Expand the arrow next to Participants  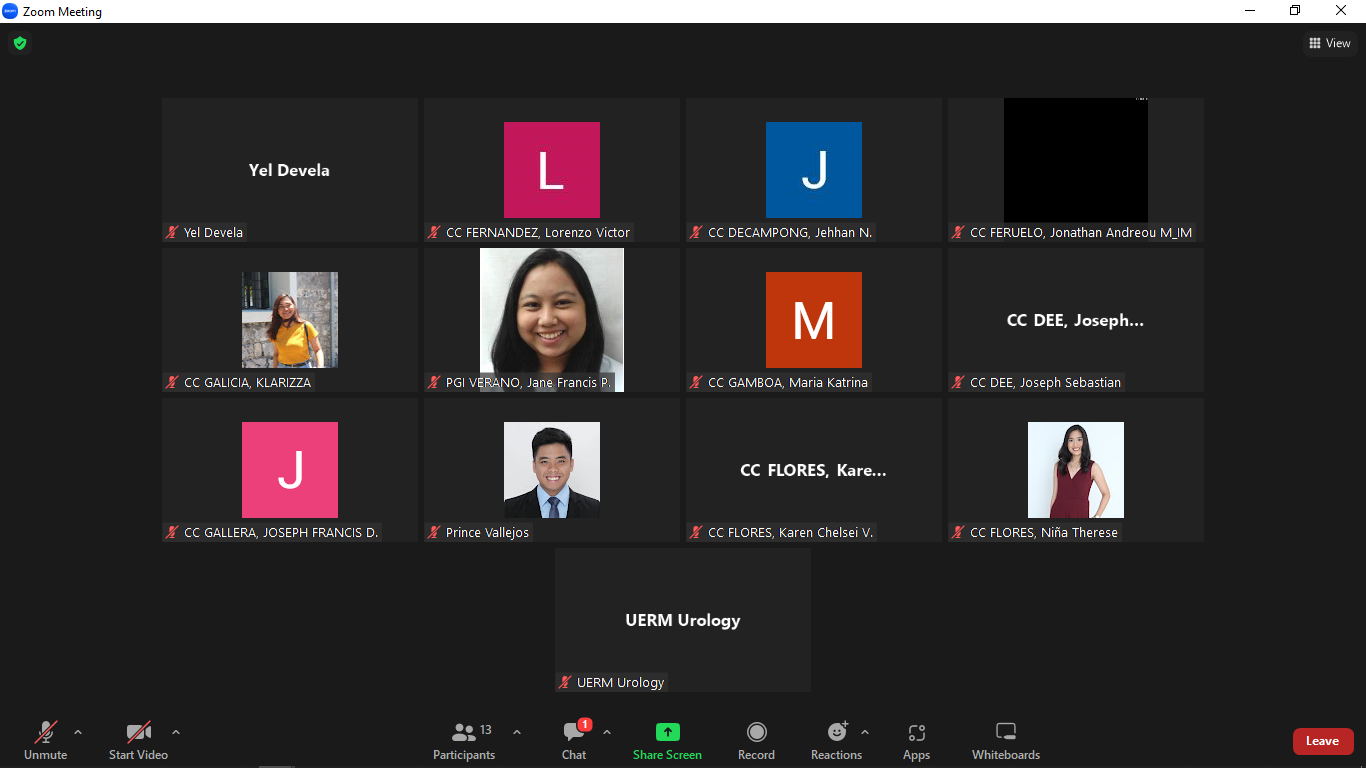click(517, 732)
